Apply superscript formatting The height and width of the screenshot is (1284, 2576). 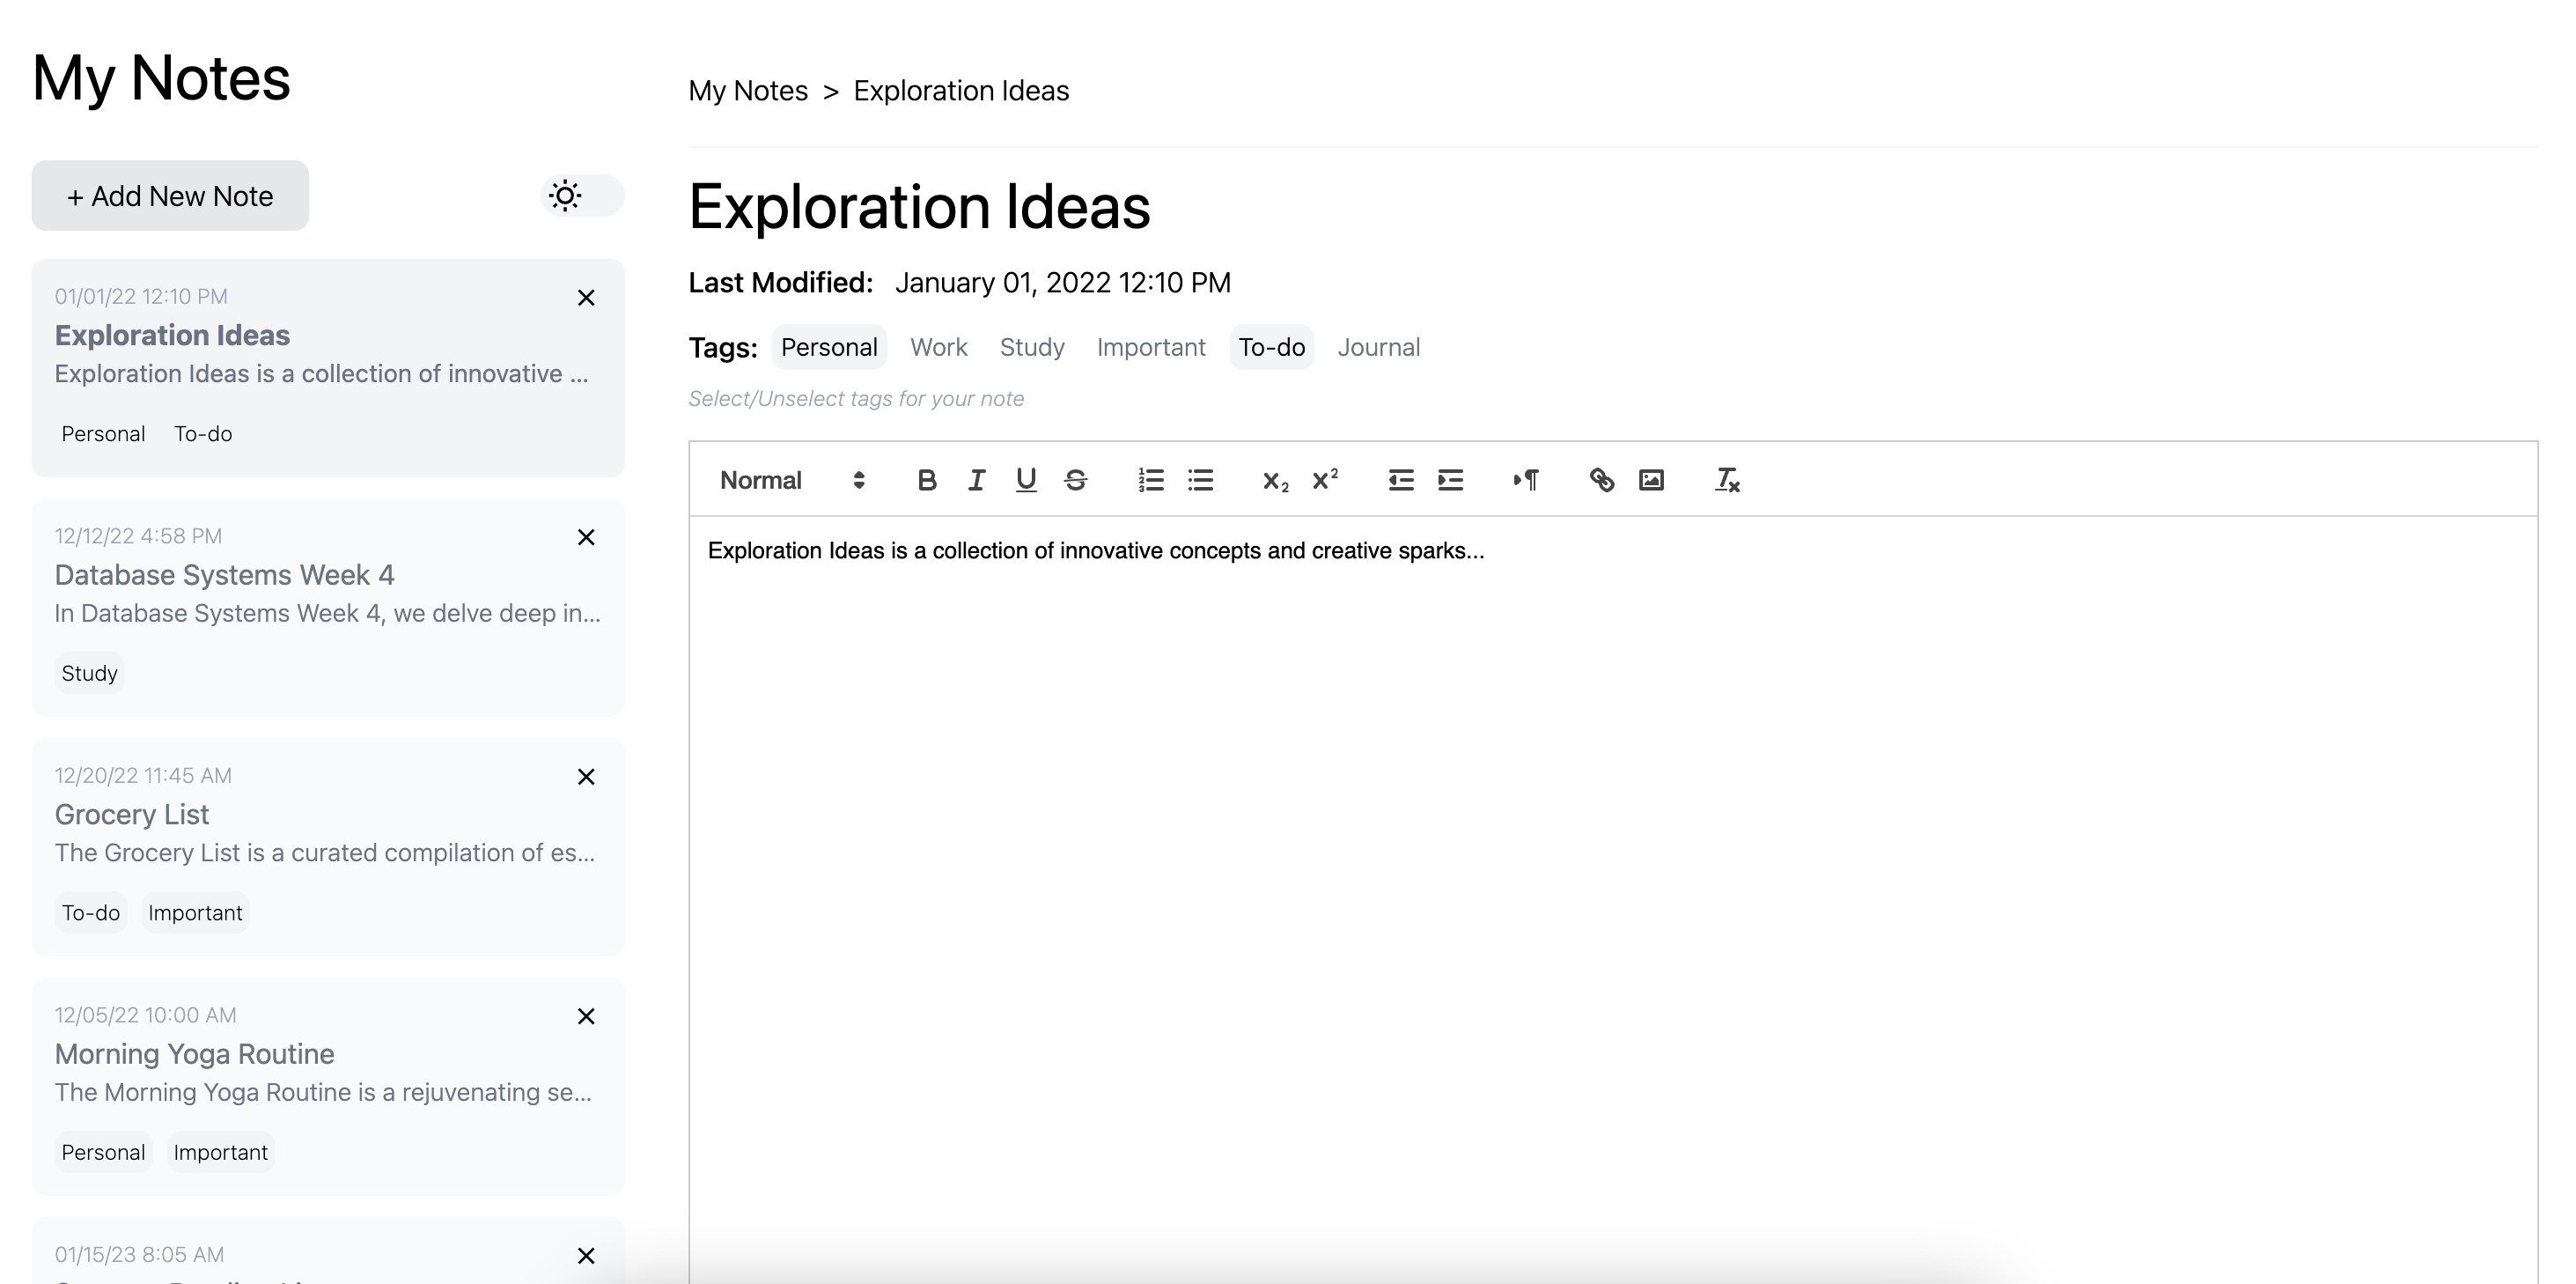pyautogui.click(x=1325, y=480)
